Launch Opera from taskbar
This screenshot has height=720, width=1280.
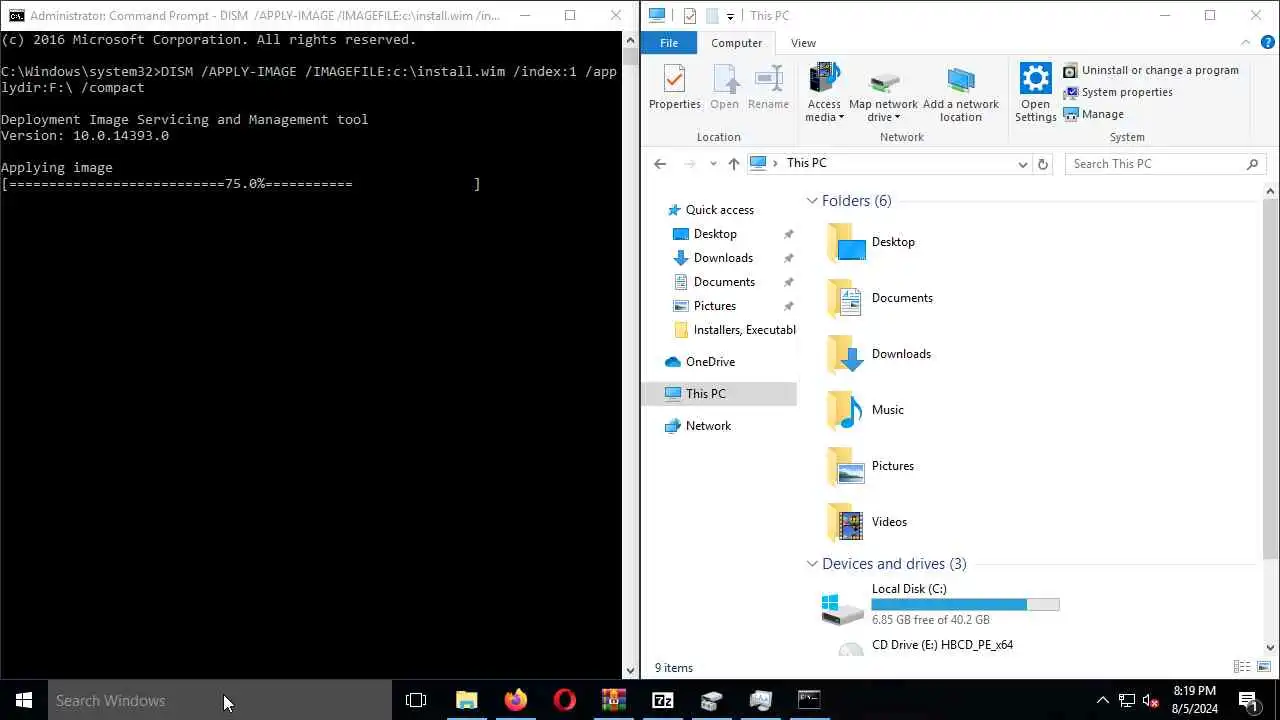[x=565, y=700]
